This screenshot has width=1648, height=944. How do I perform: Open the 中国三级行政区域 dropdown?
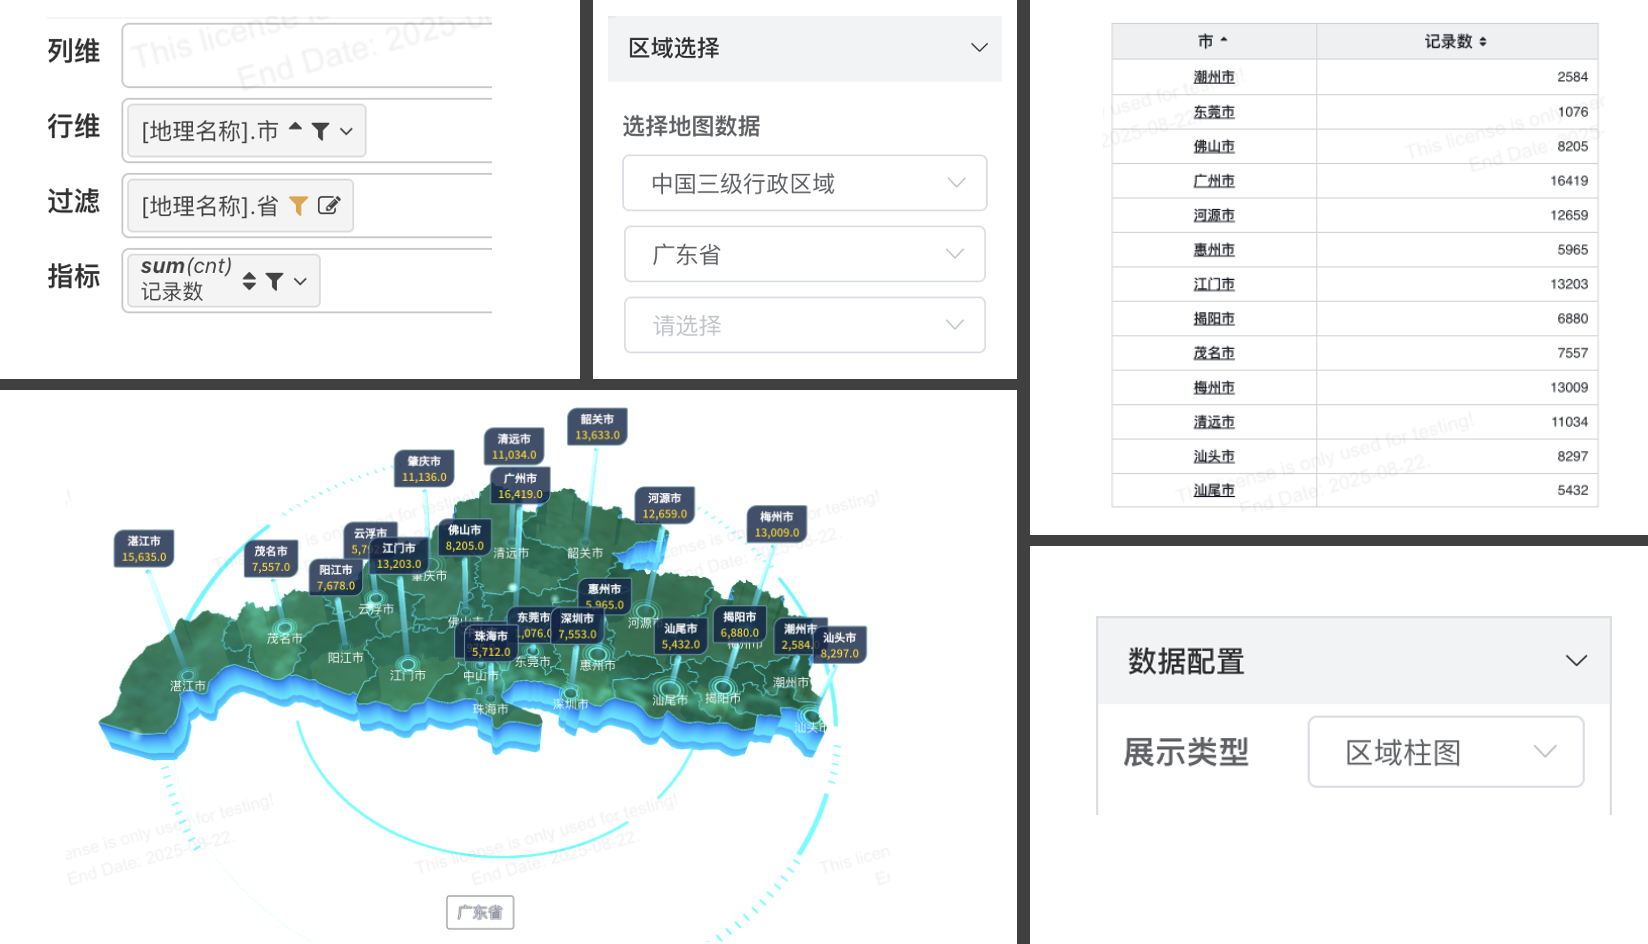click(x=805, y=183)
